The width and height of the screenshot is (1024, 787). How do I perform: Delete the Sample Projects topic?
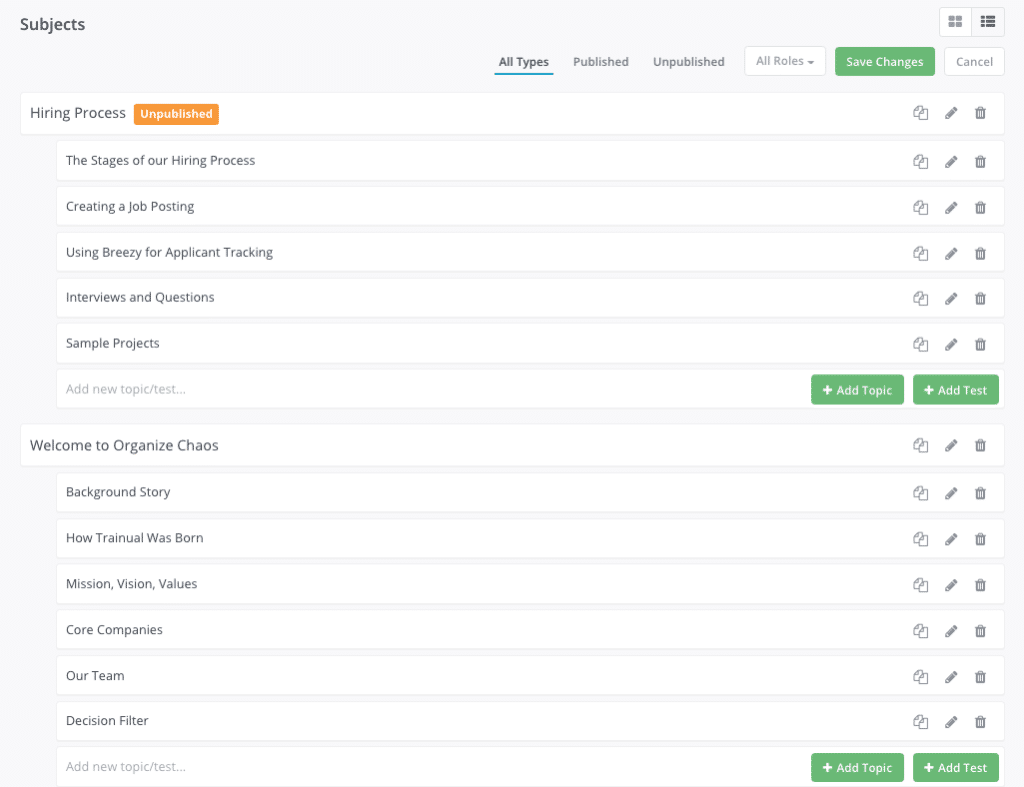pos(980,343)
